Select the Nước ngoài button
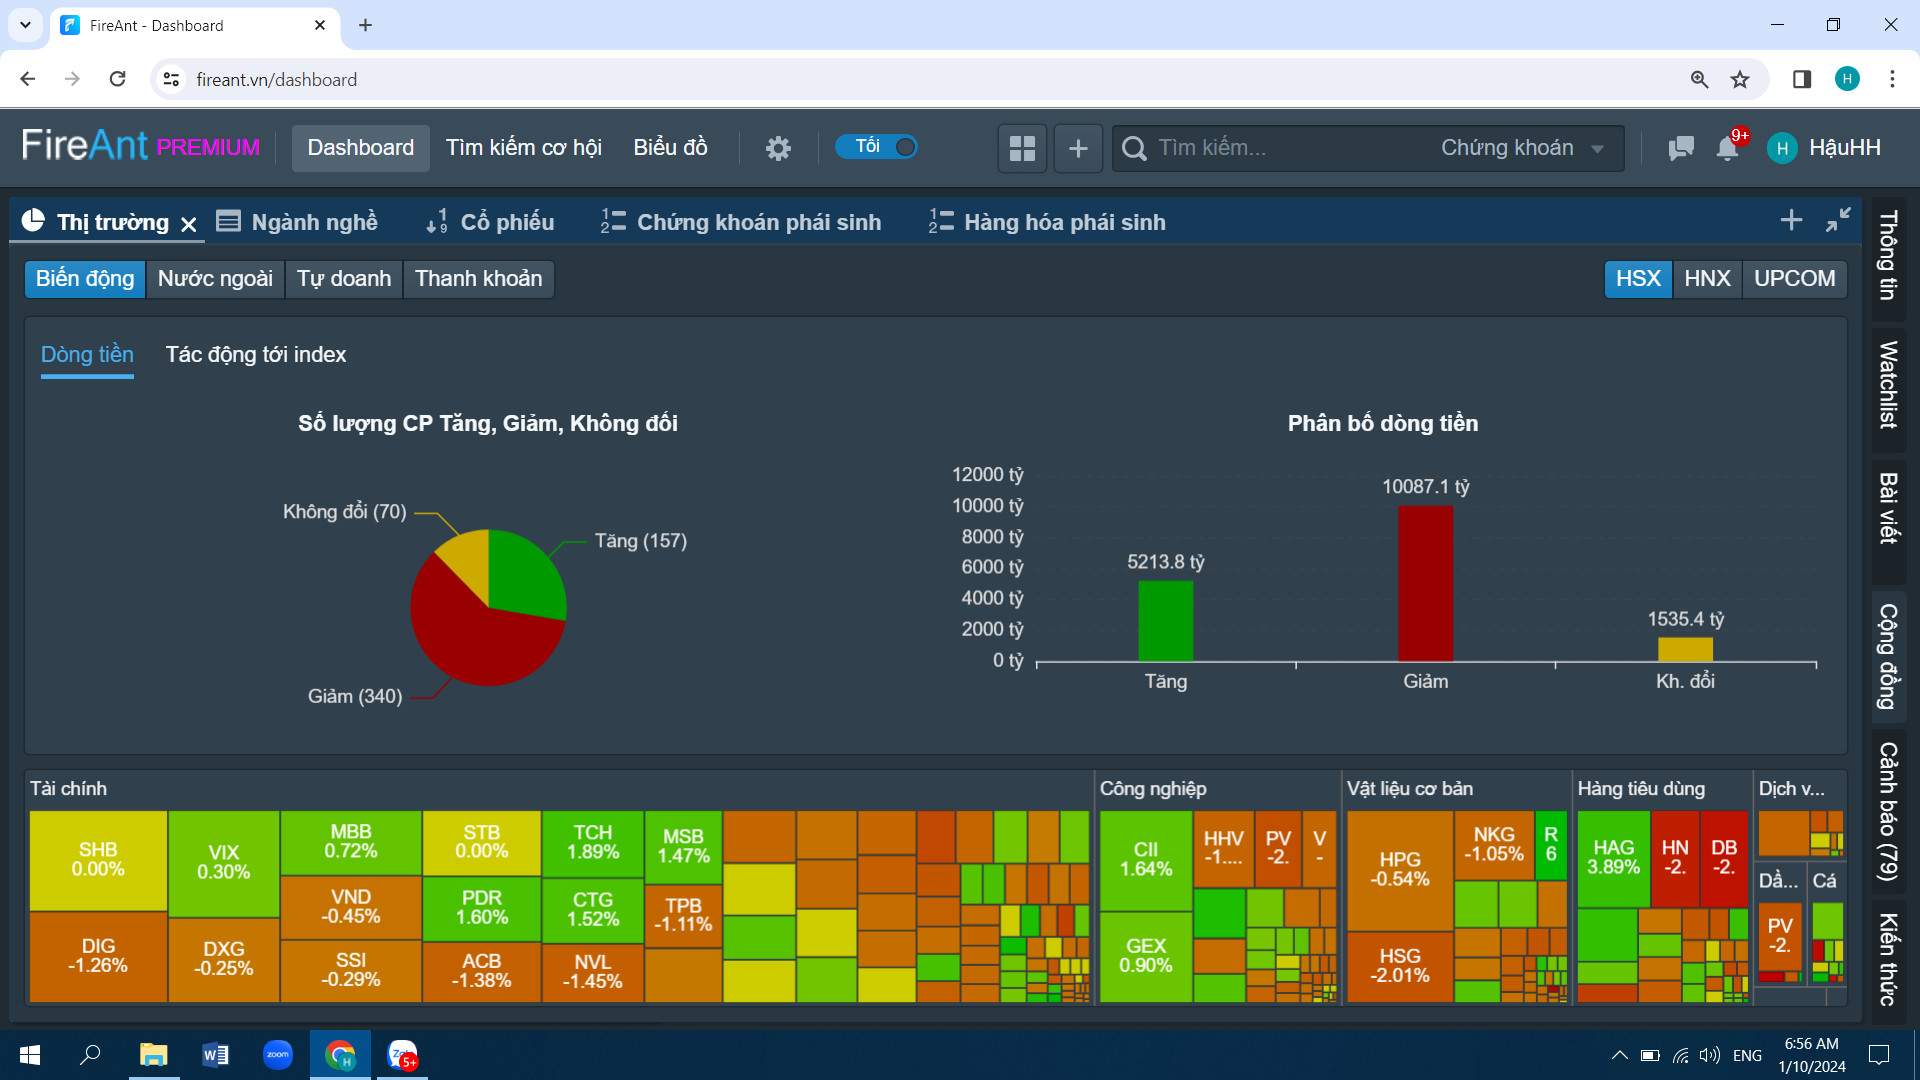The image size is (1920, 1080). click(215, 279)
